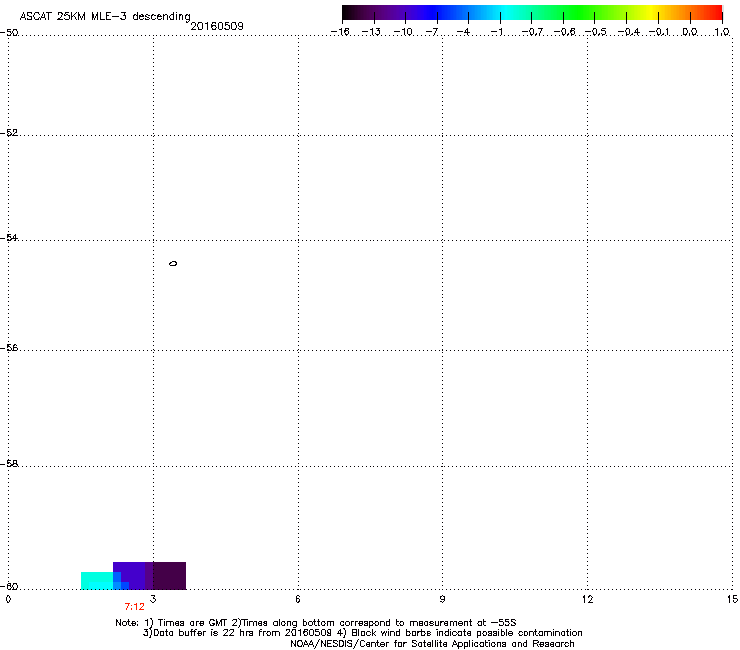
Task: Click the -54 latitude axis label
Action: [x=9, y=238]
